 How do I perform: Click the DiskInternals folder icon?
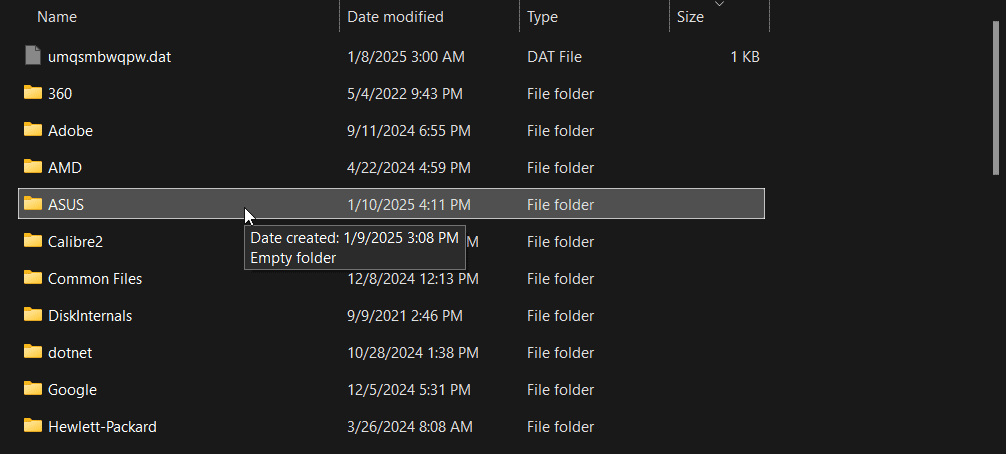point(33,315)
